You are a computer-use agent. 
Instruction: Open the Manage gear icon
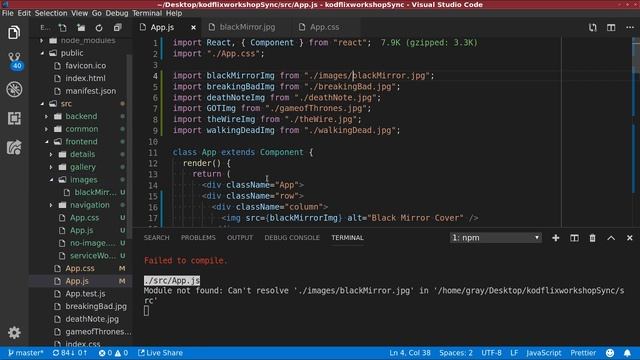click(x=14, y=333)
